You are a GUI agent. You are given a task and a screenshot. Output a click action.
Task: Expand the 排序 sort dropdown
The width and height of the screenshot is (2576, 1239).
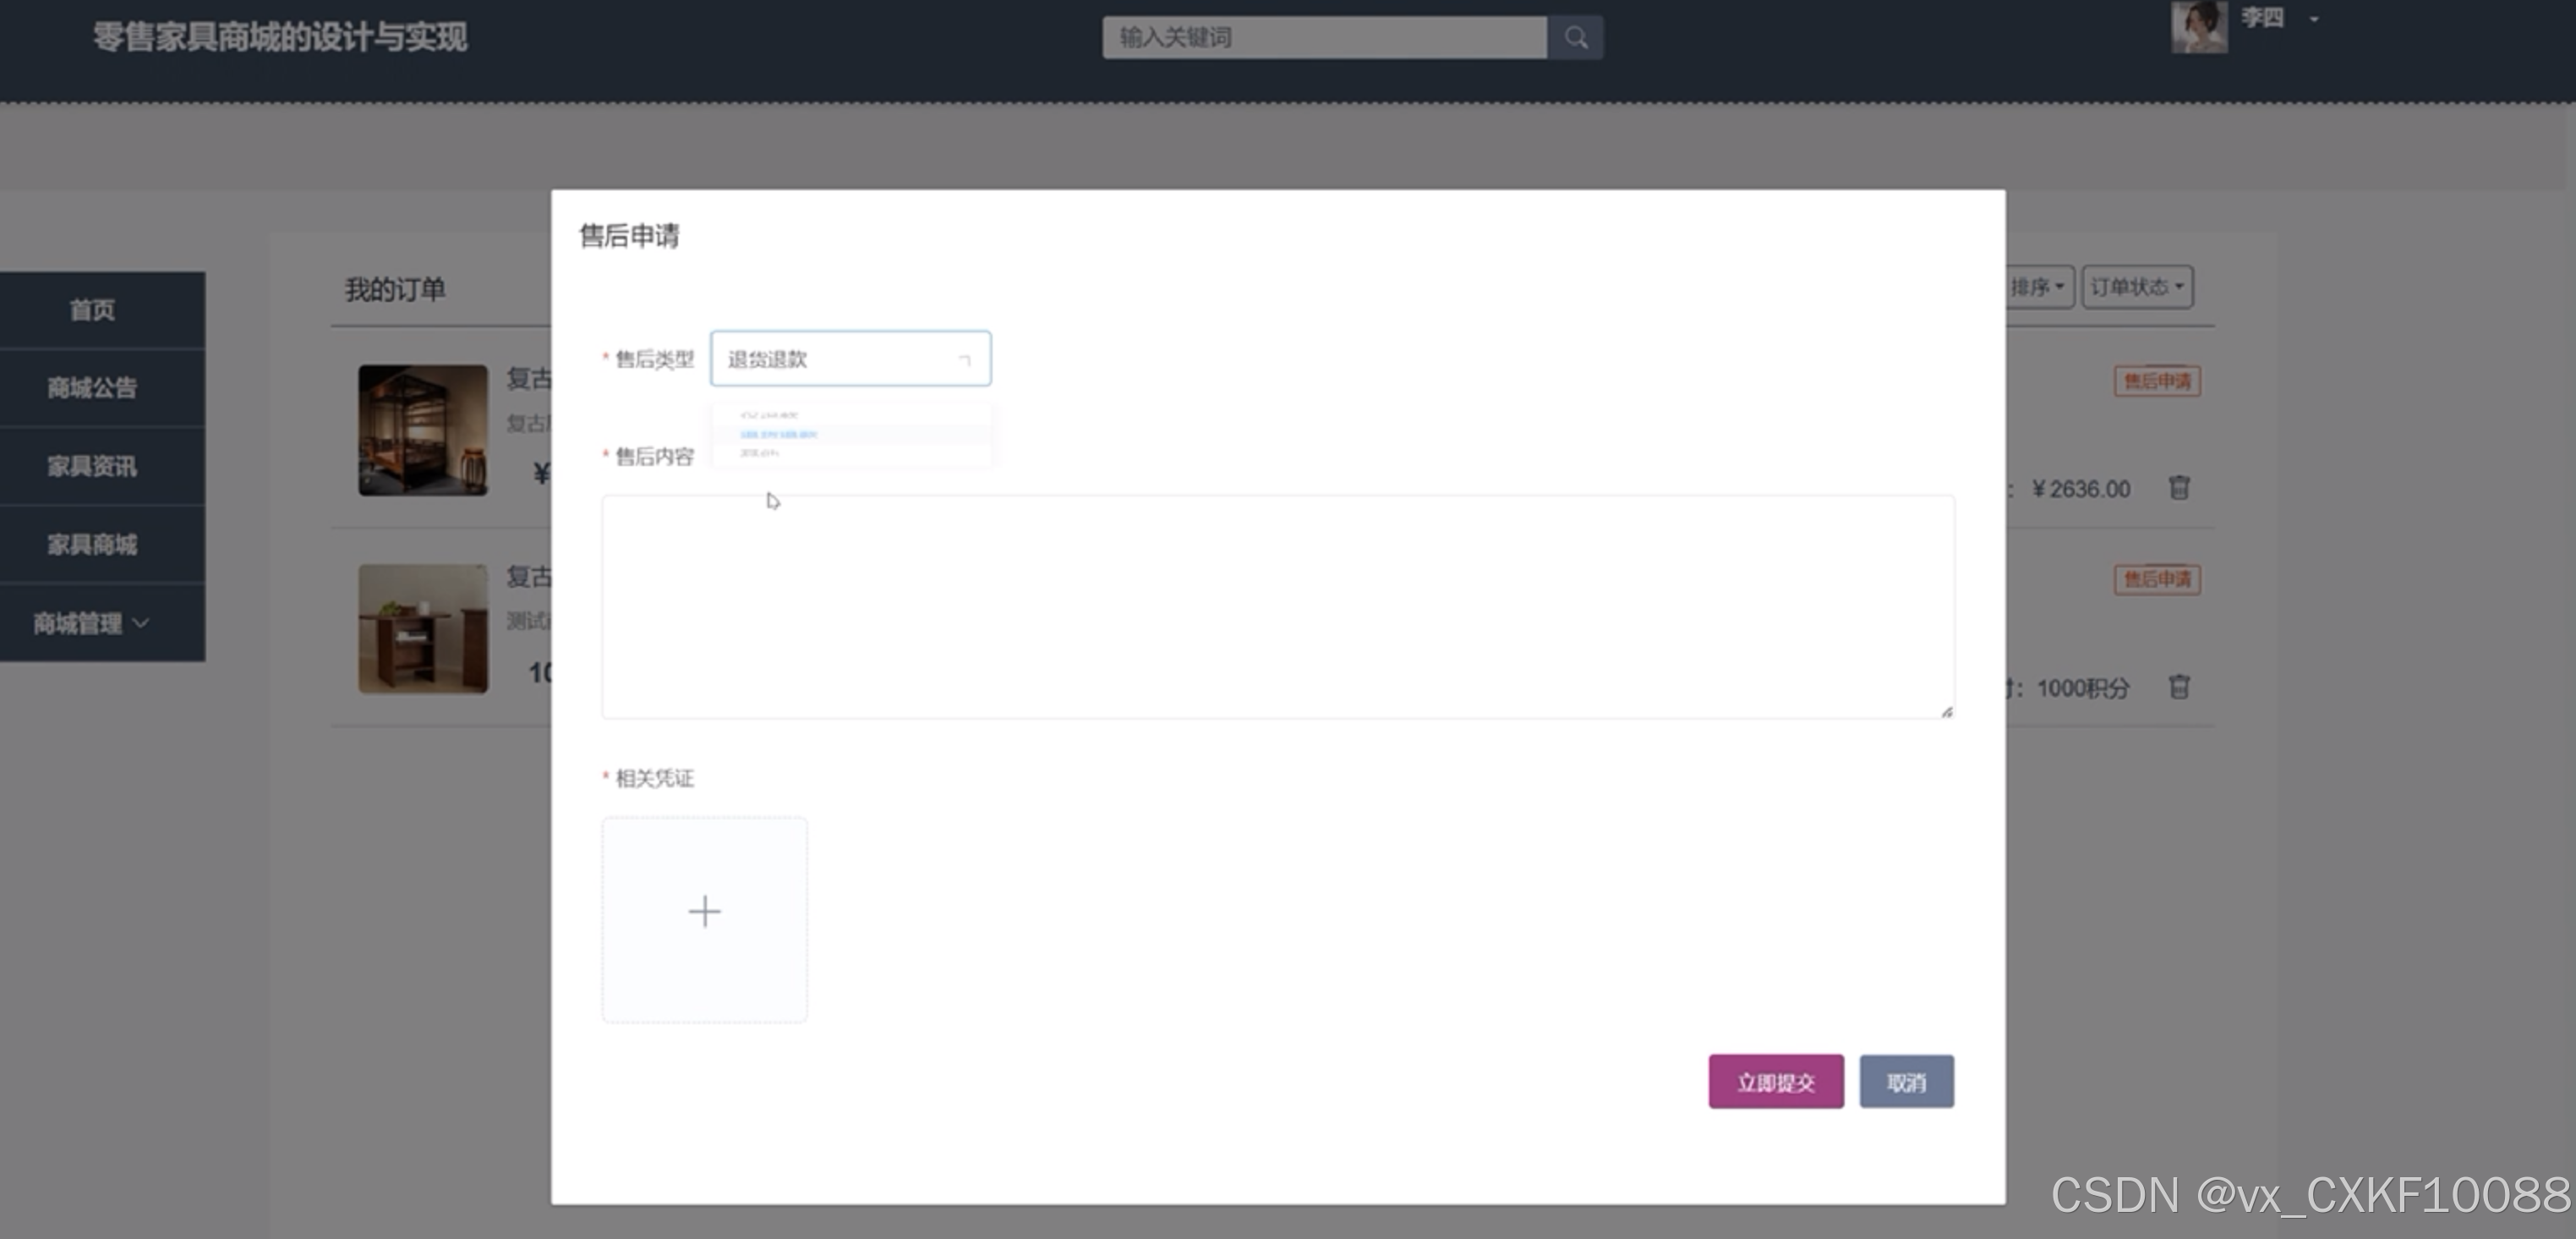[x=2038, y=287]
